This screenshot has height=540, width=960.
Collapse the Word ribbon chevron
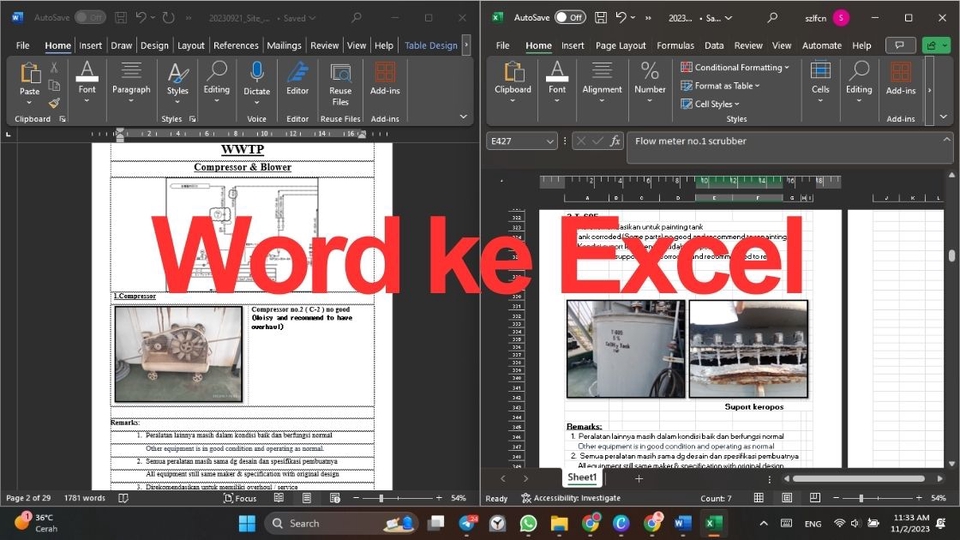point(463,117)
